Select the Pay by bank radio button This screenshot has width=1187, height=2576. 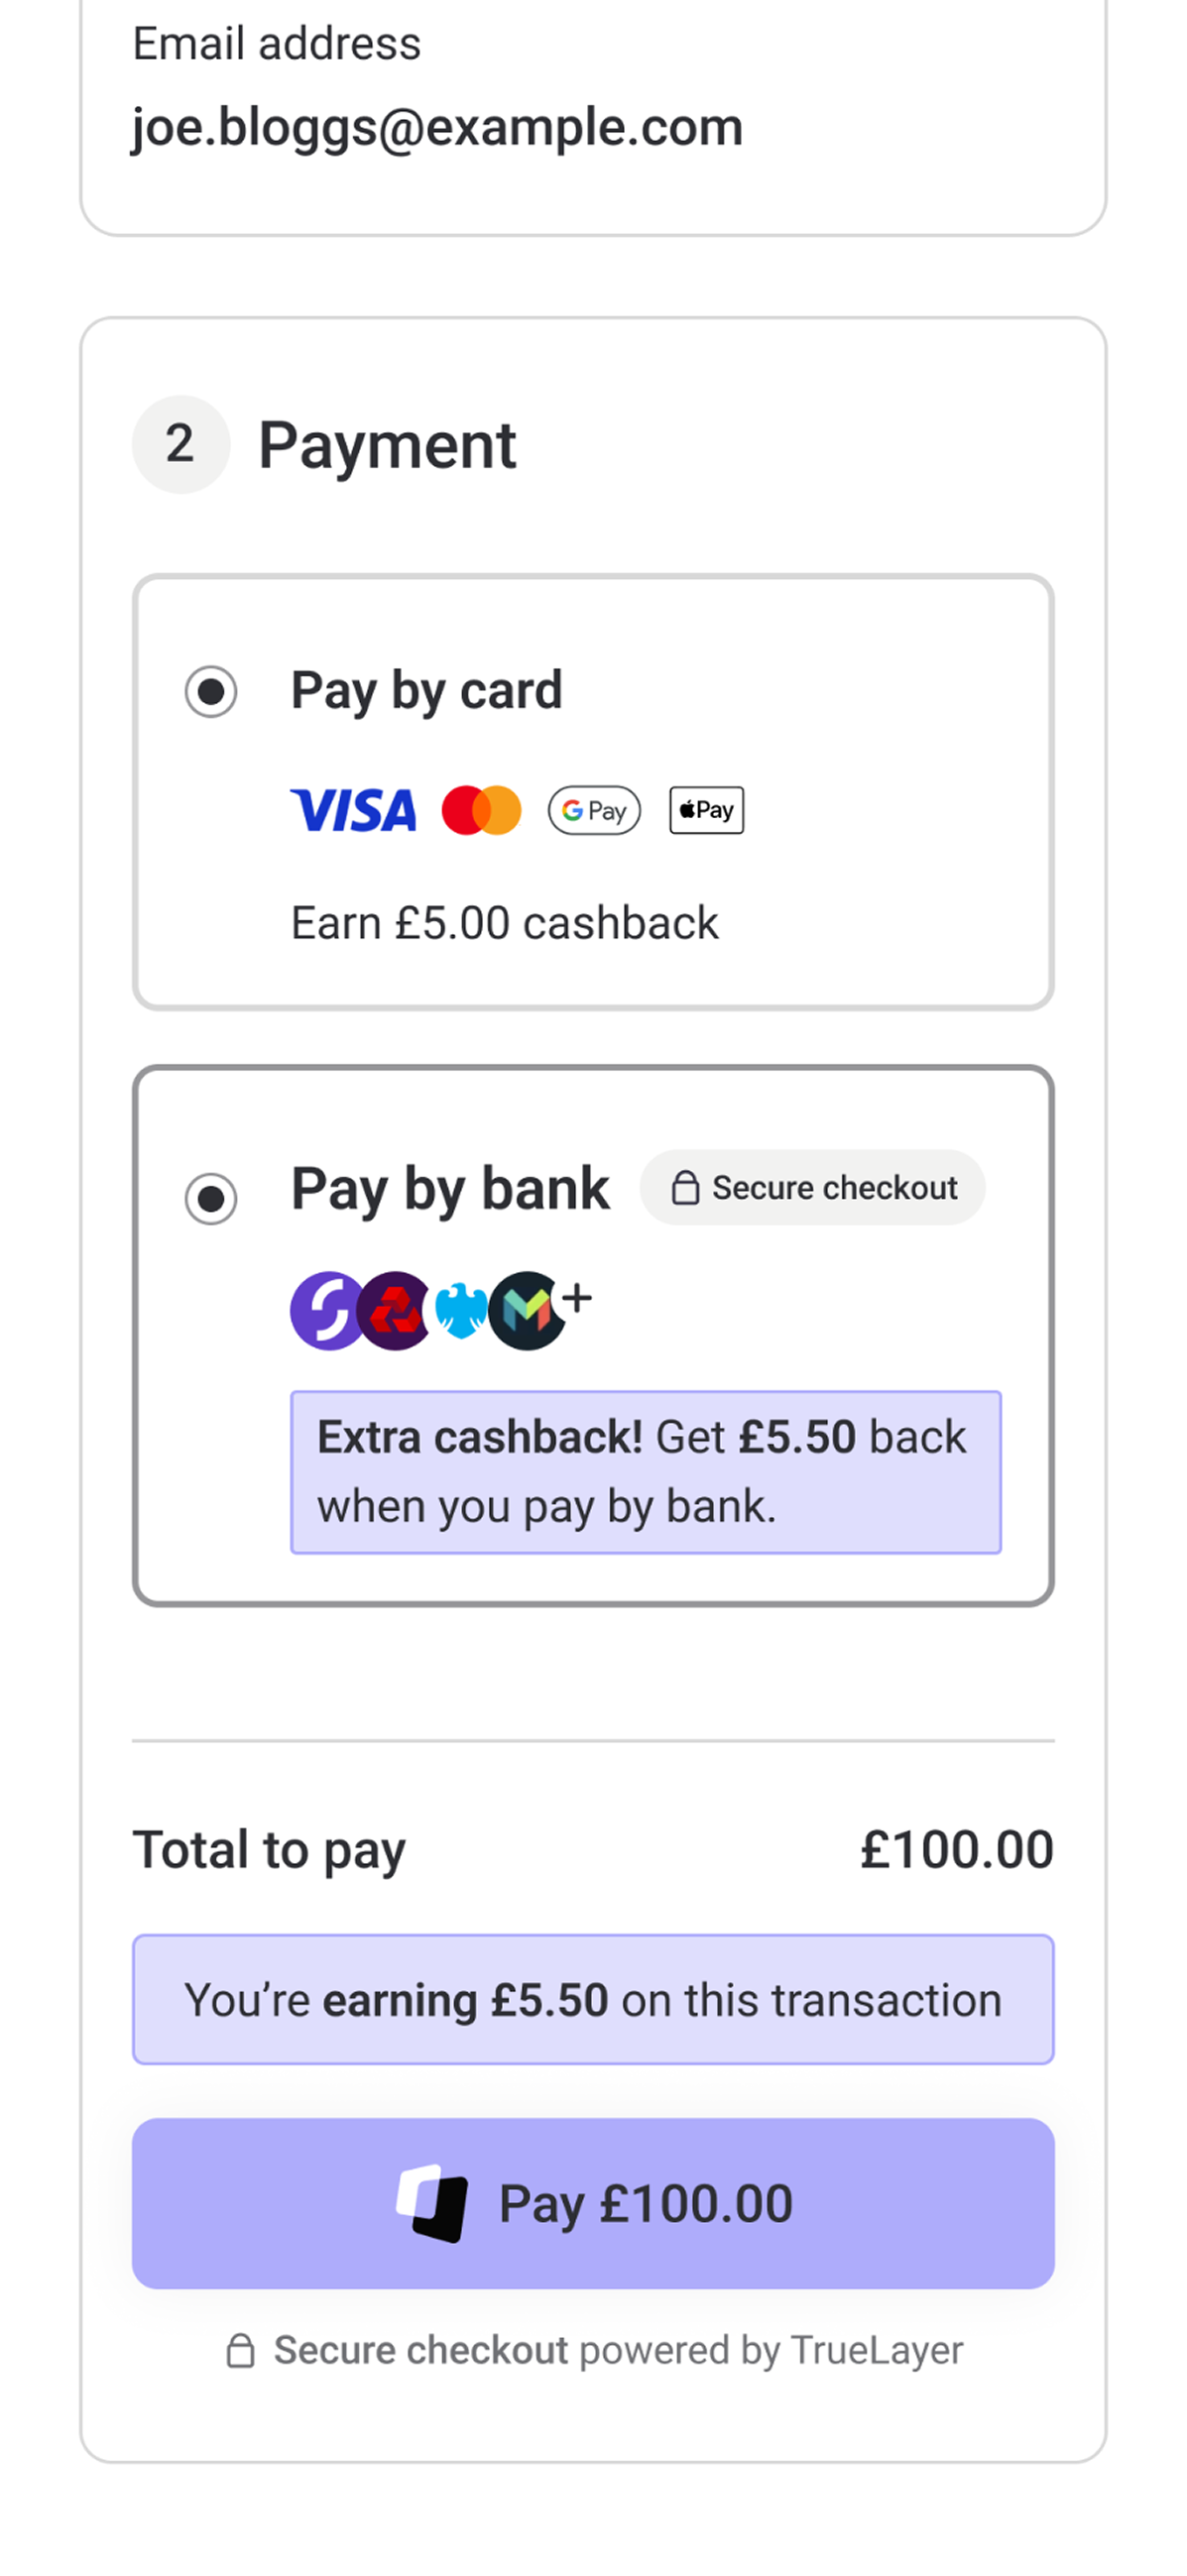(x=211, y=1198)
